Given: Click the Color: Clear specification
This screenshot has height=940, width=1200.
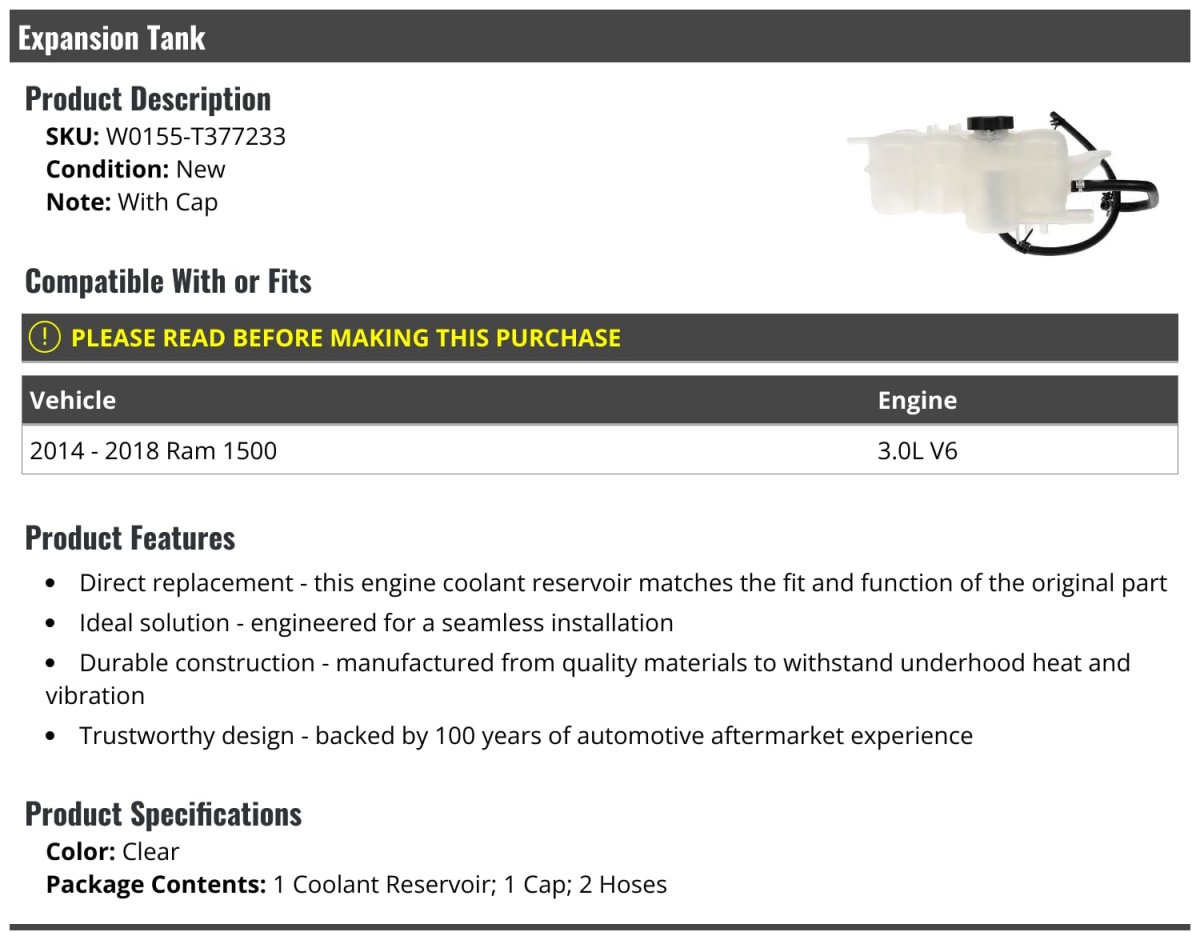Looking at the screenshot, I should click(x=113, y=852).
